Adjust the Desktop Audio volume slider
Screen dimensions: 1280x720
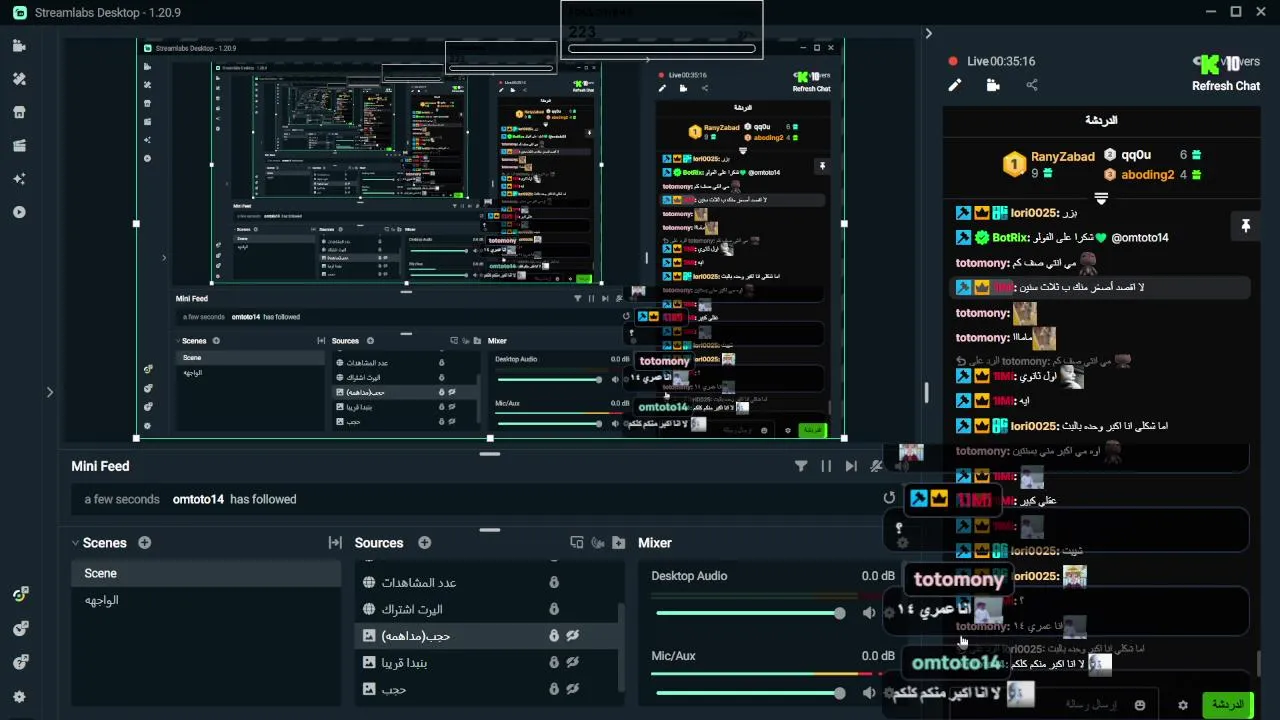[x=748, y=613]
